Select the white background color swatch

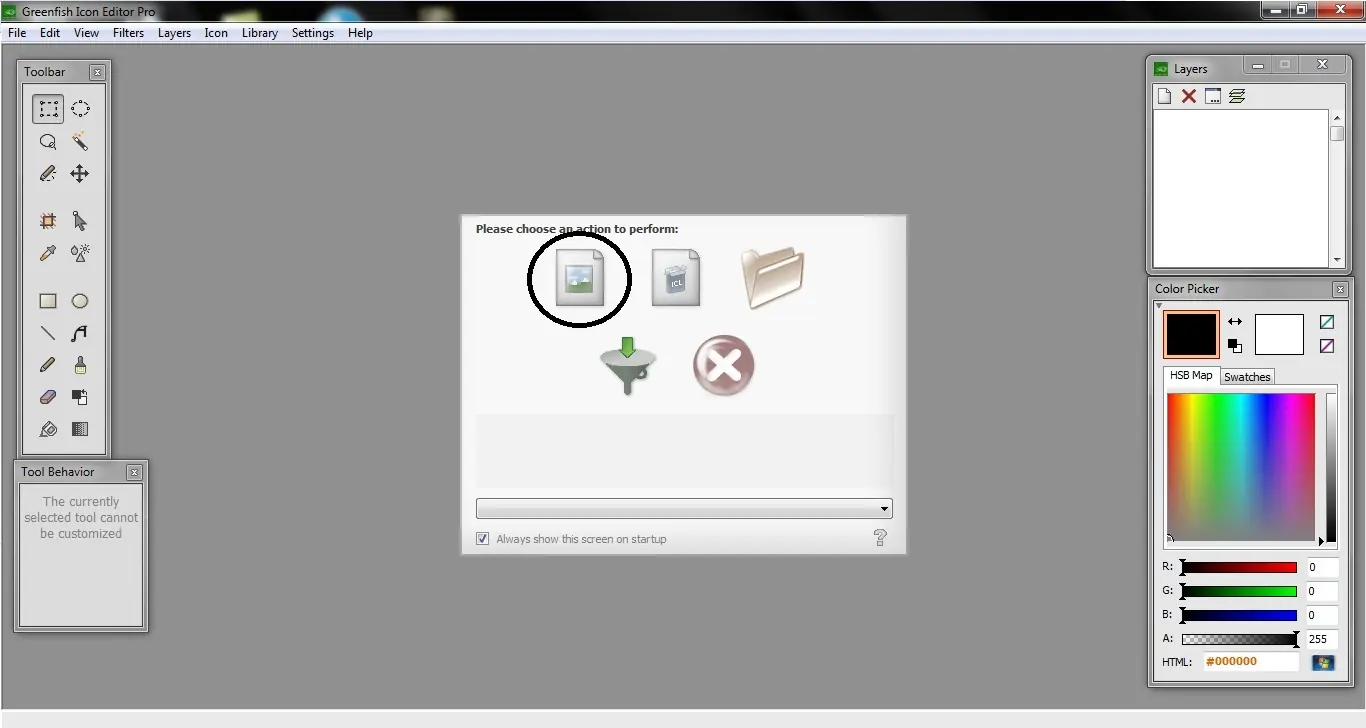coord(1279,334)
